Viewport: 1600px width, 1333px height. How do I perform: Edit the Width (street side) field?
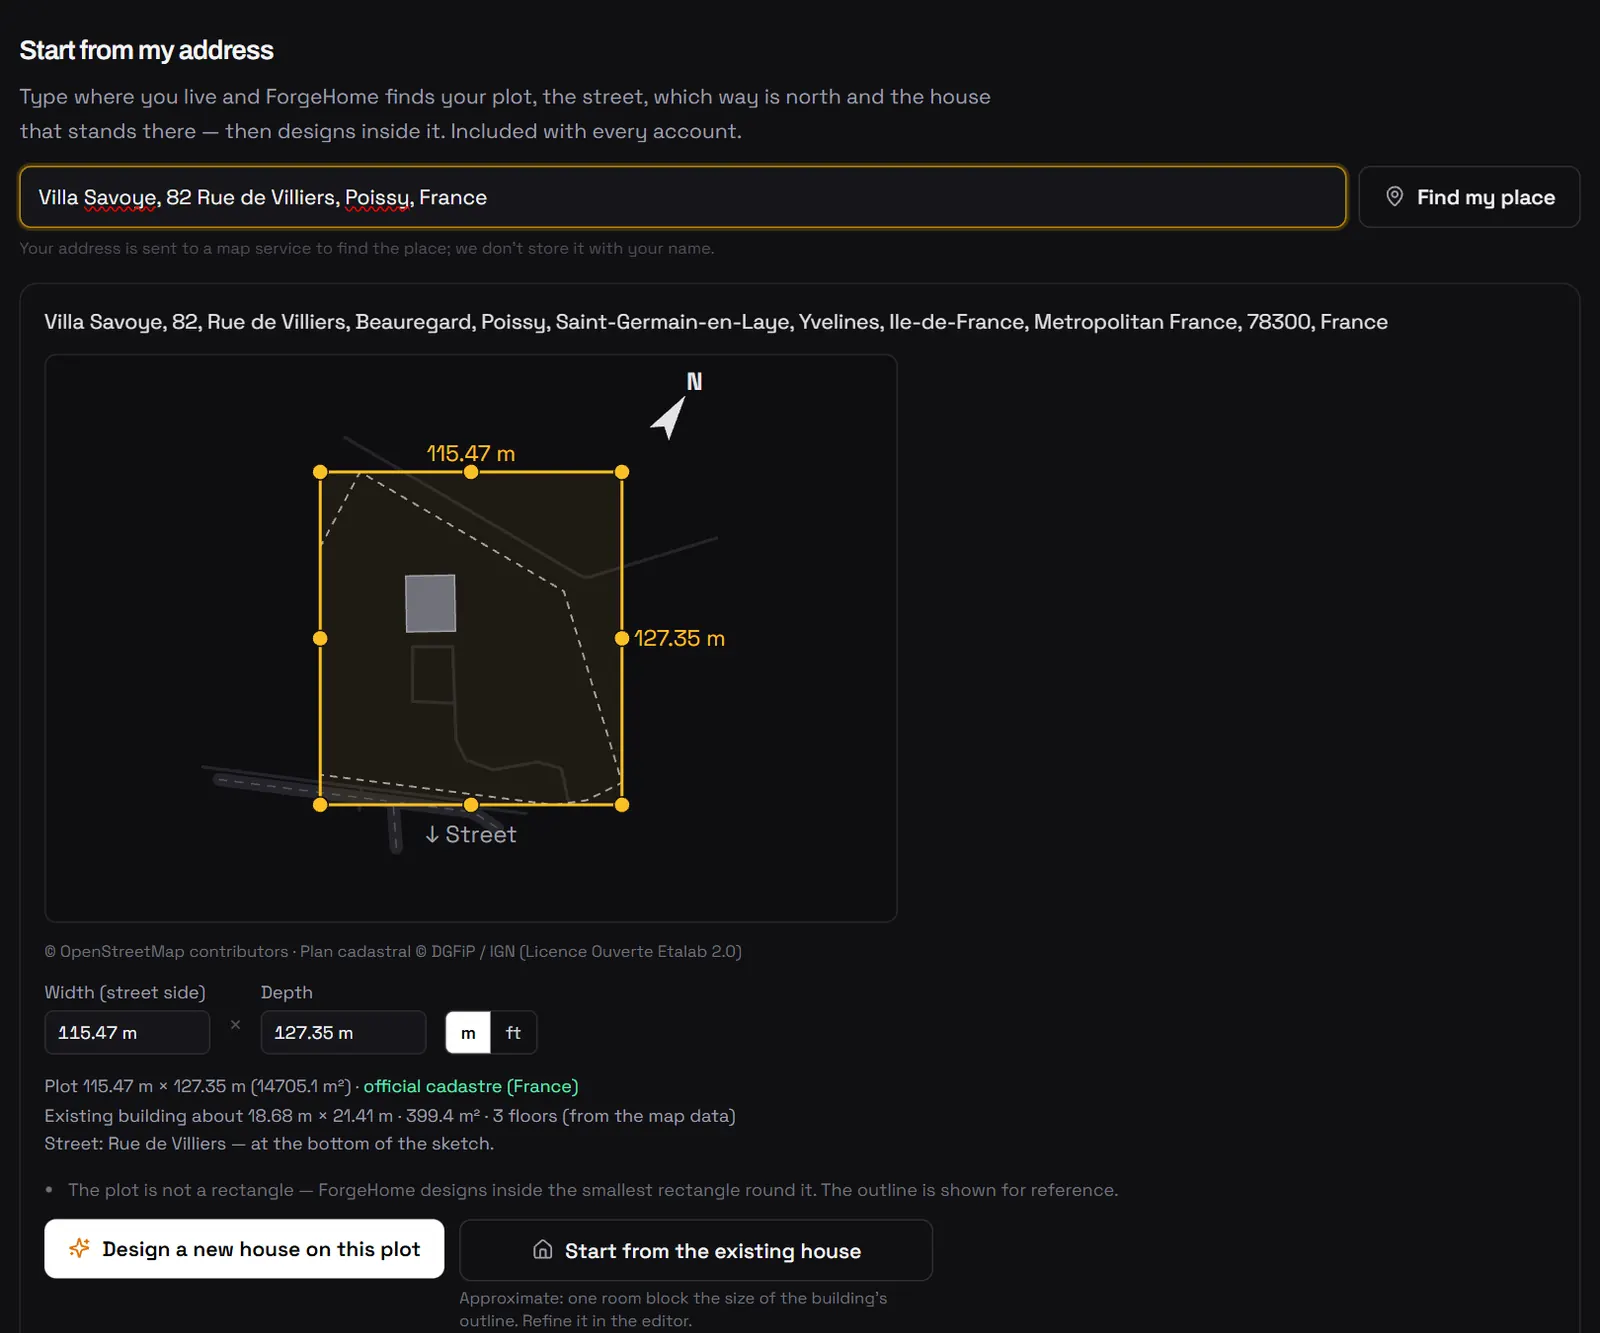[x=127, y=1033]
